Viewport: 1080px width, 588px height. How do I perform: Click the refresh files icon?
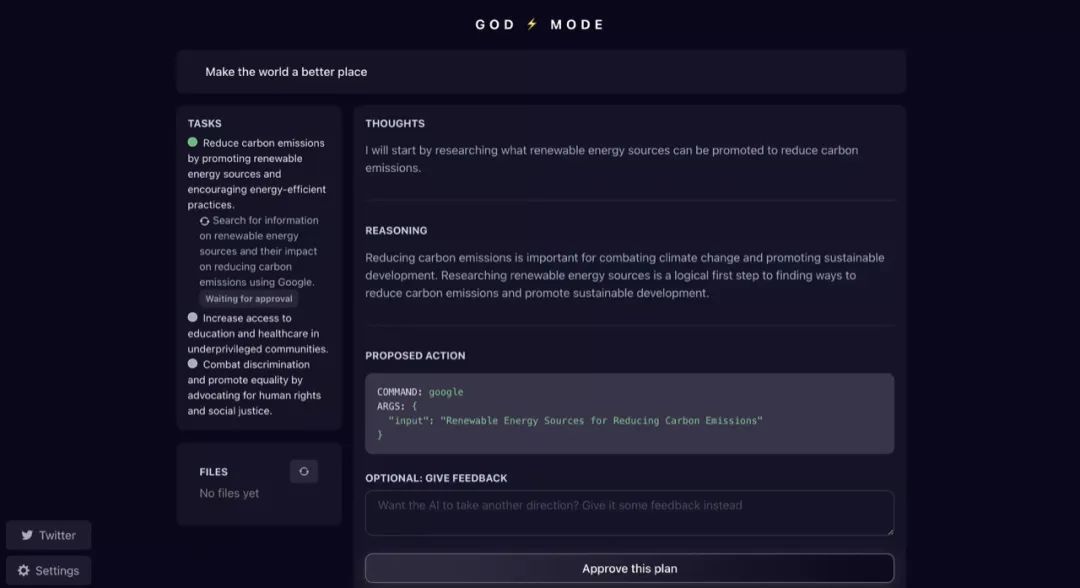[304, 472]
